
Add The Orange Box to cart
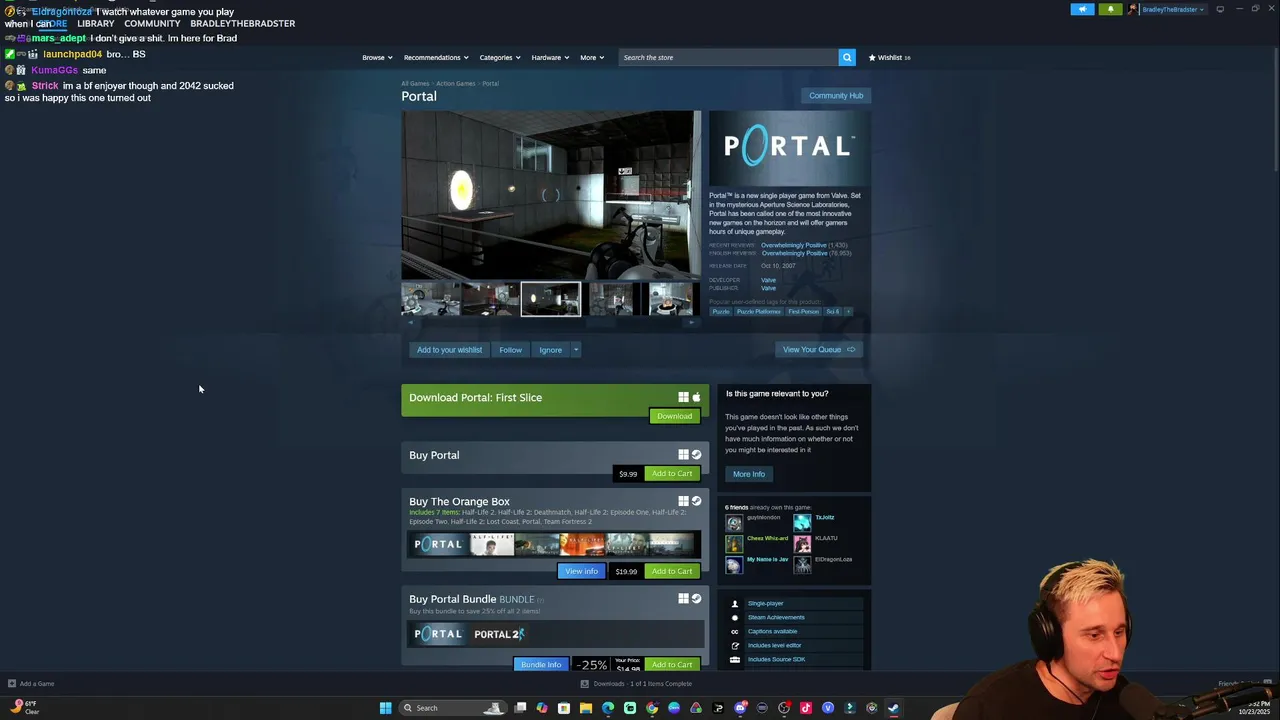(671, 572)
